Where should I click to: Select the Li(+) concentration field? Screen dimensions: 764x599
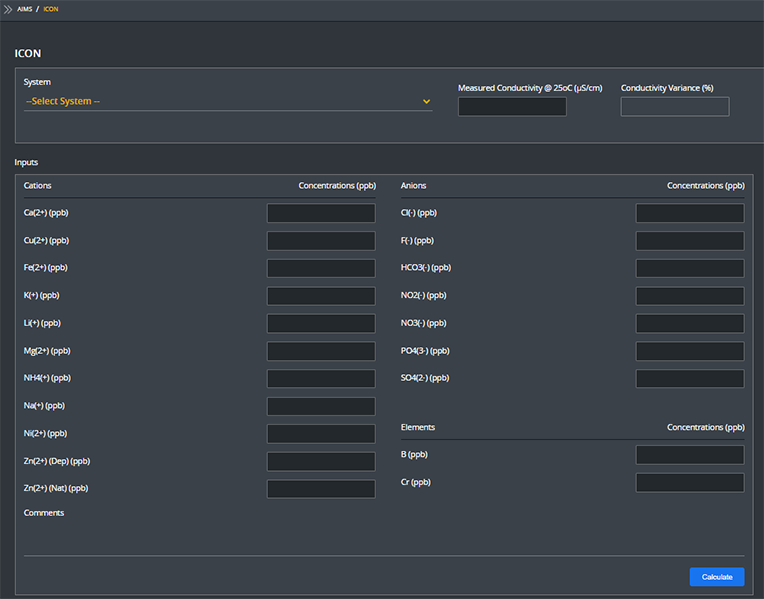[x=321, y=323]
